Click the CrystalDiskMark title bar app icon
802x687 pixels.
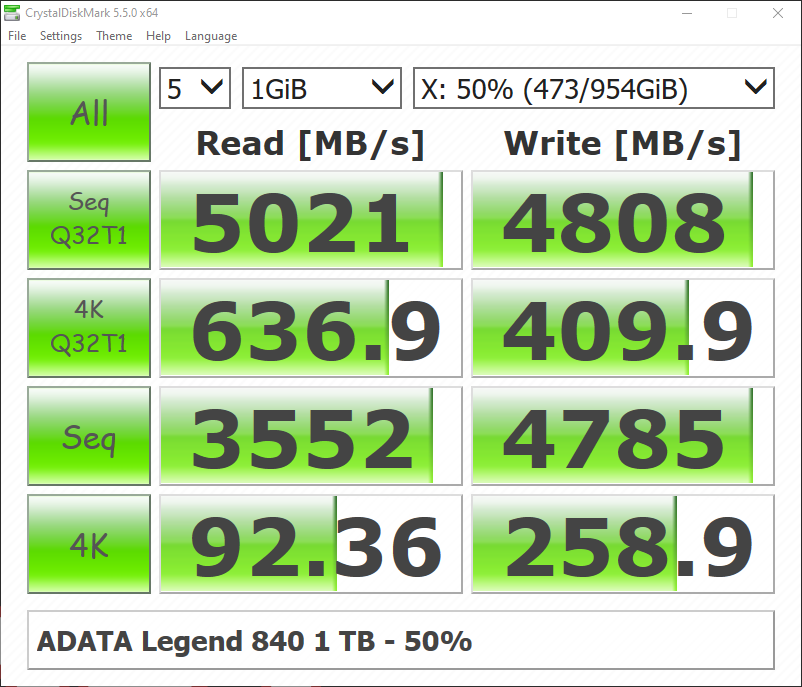(12, 13)
